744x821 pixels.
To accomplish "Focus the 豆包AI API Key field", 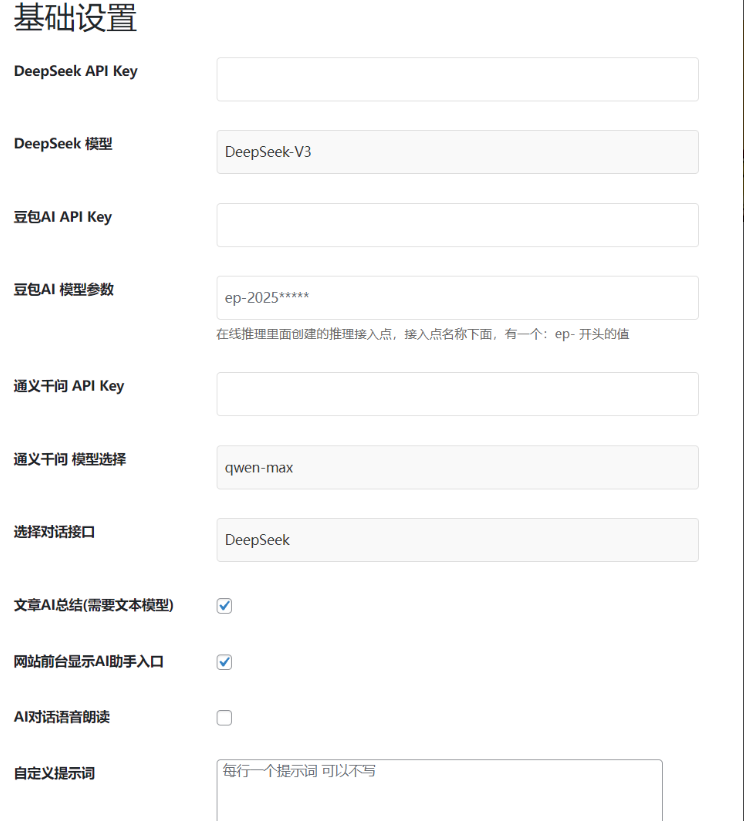I will [x=457, y=225].
